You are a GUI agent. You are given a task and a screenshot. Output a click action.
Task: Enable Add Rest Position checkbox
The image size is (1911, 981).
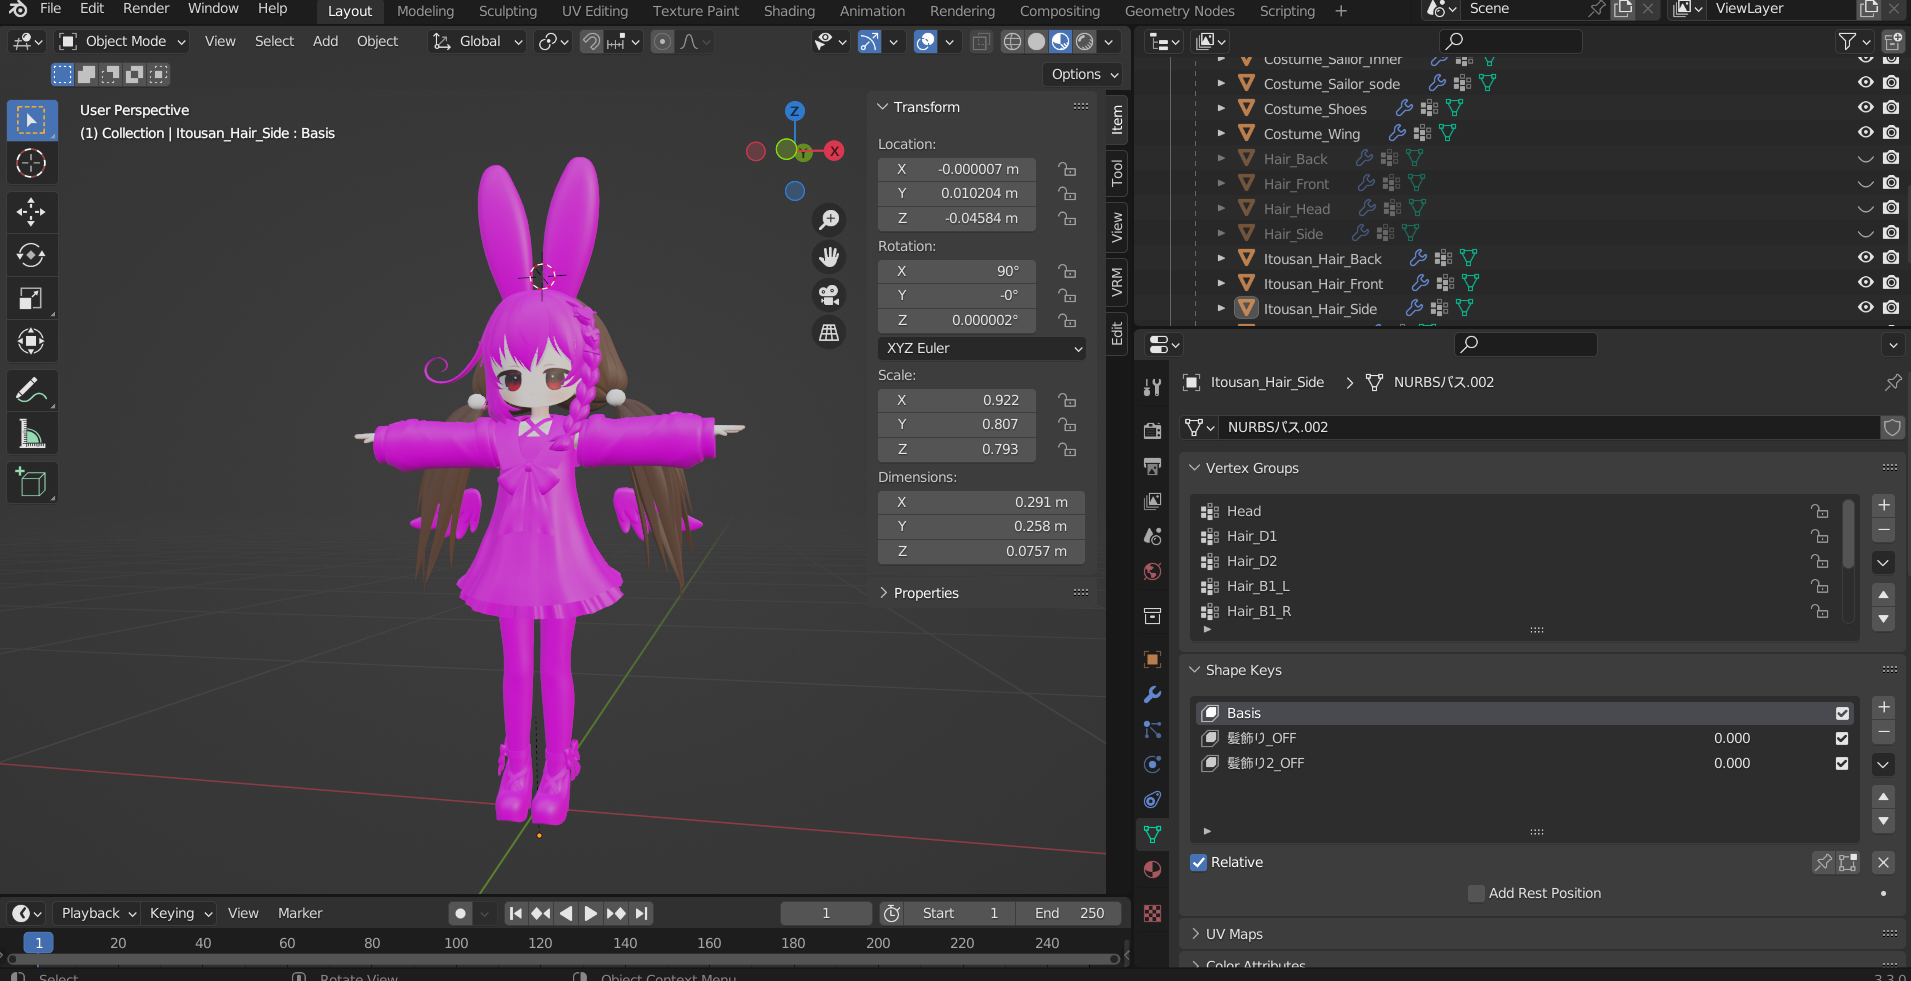(x=1476, y=893)
